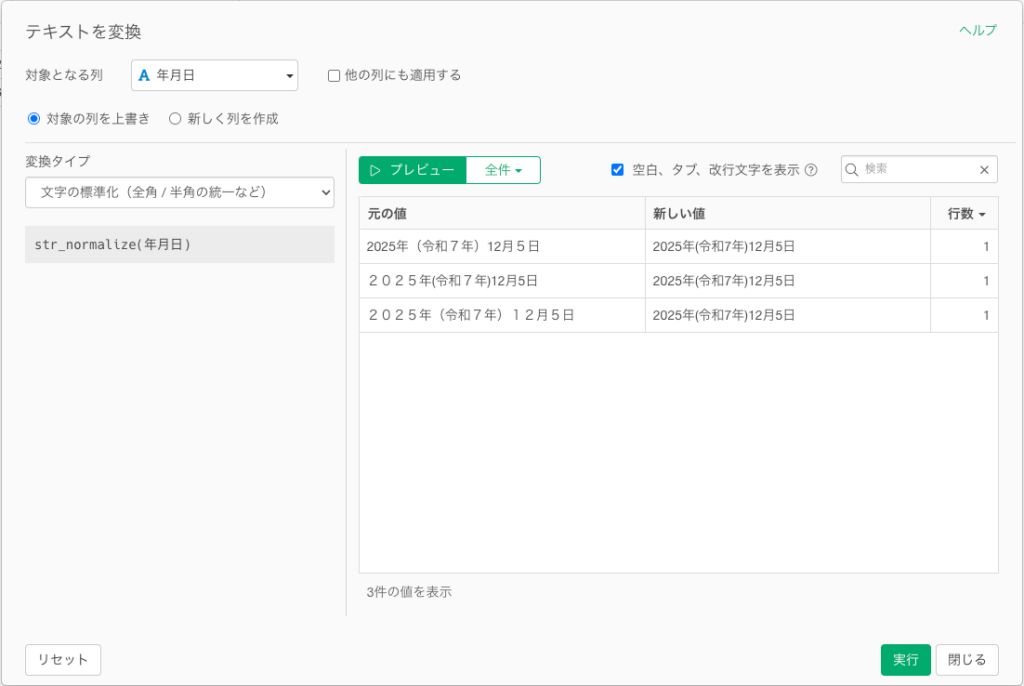Click the text type icon beside 年月日
This screenshot has height=686, width=1024.
[x=144, y=75]
